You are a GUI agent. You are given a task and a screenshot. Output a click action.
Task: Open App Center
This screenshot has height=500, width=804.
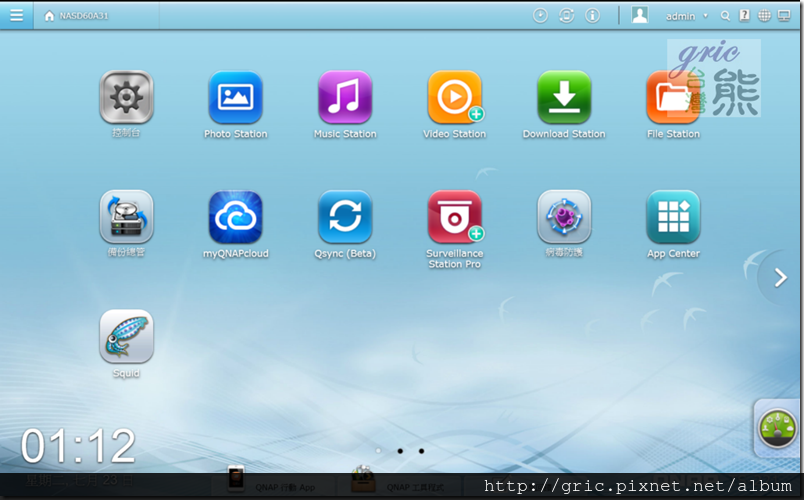(673, 216)
